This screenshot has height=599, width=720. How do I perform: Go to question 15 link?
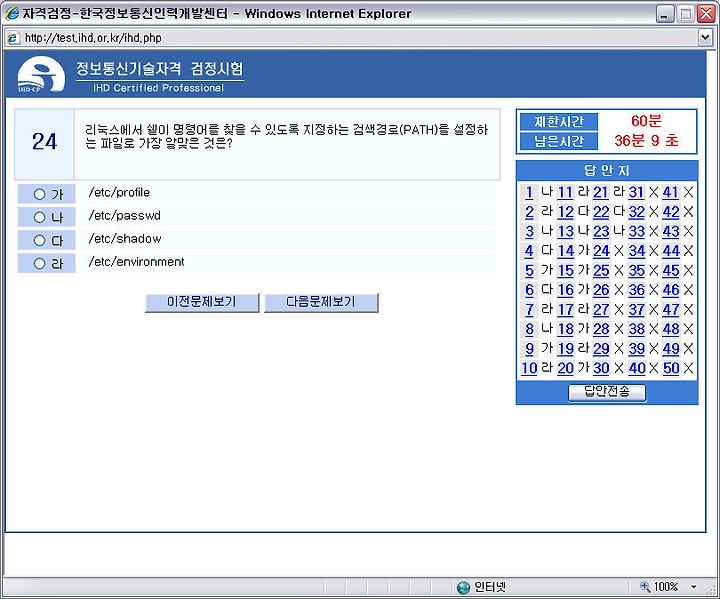coord(565,271)
